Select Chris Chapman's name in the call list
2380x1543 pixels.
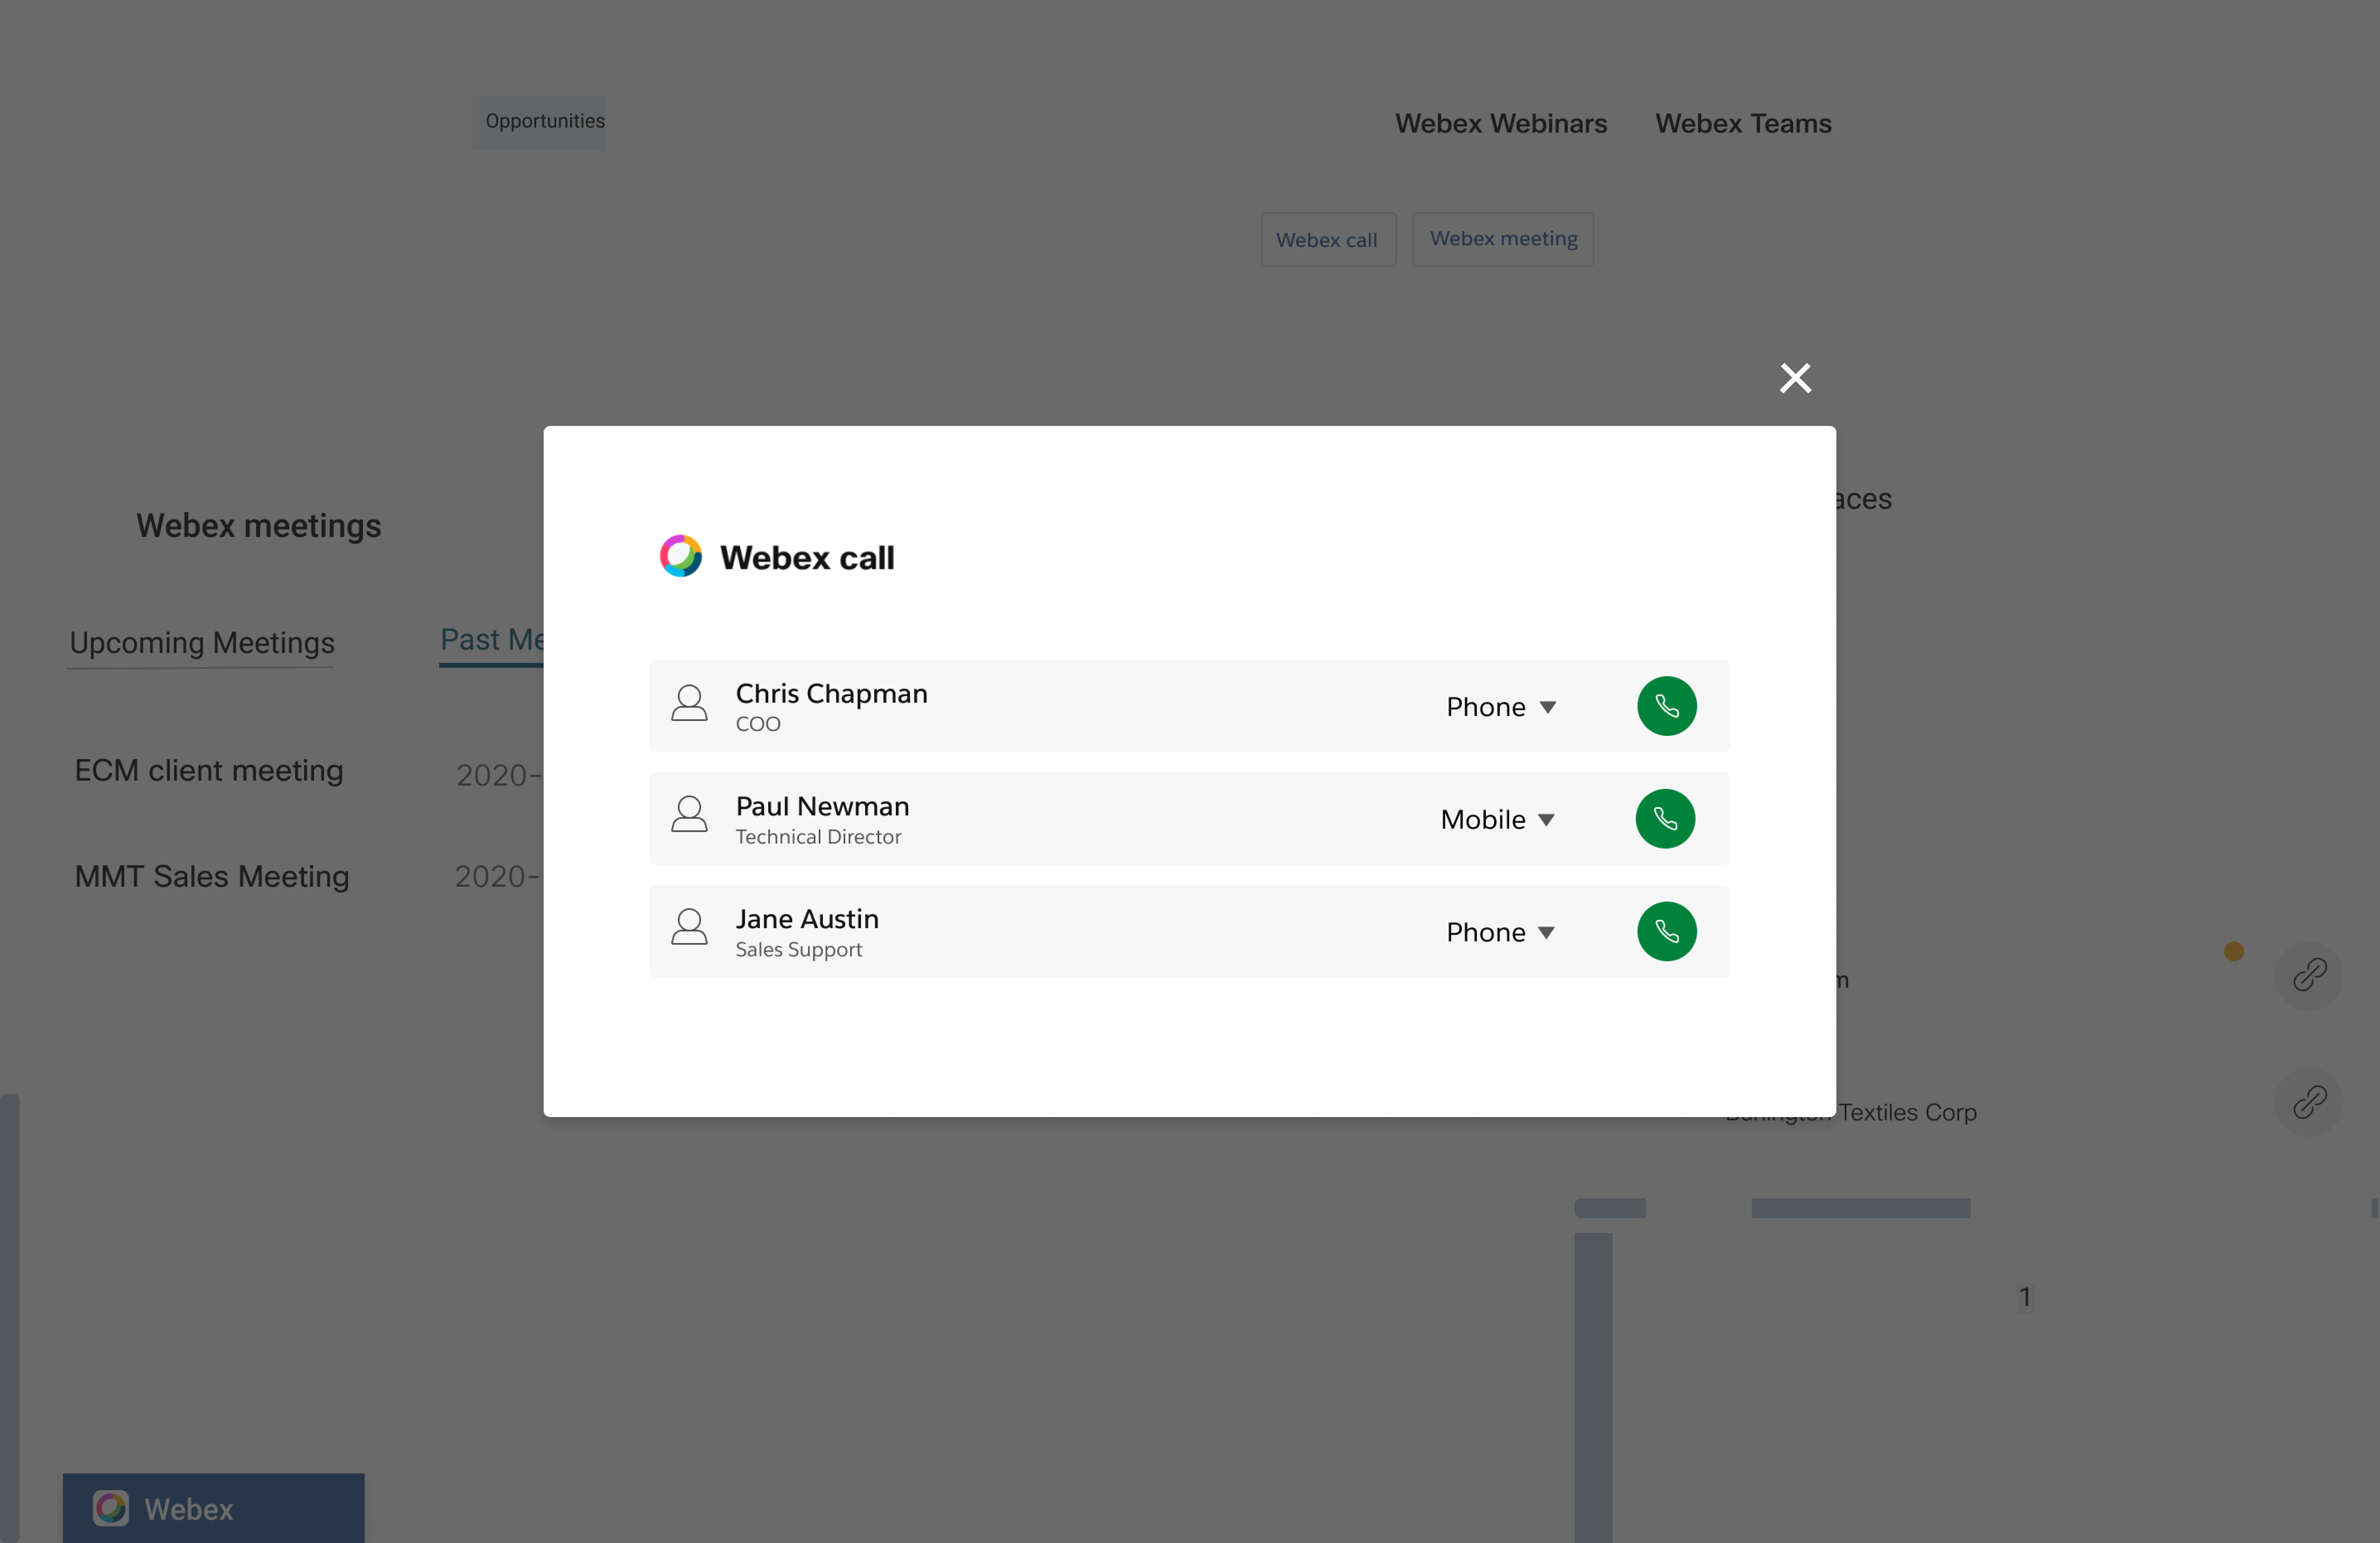[832, 694]
